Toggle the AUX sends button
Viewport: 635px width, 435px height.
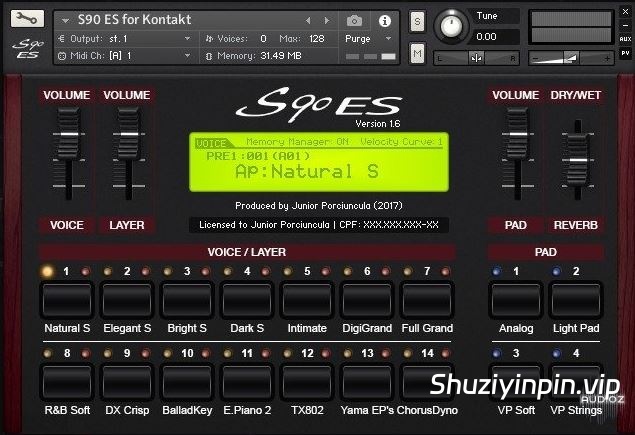click(x=625, y=39)
